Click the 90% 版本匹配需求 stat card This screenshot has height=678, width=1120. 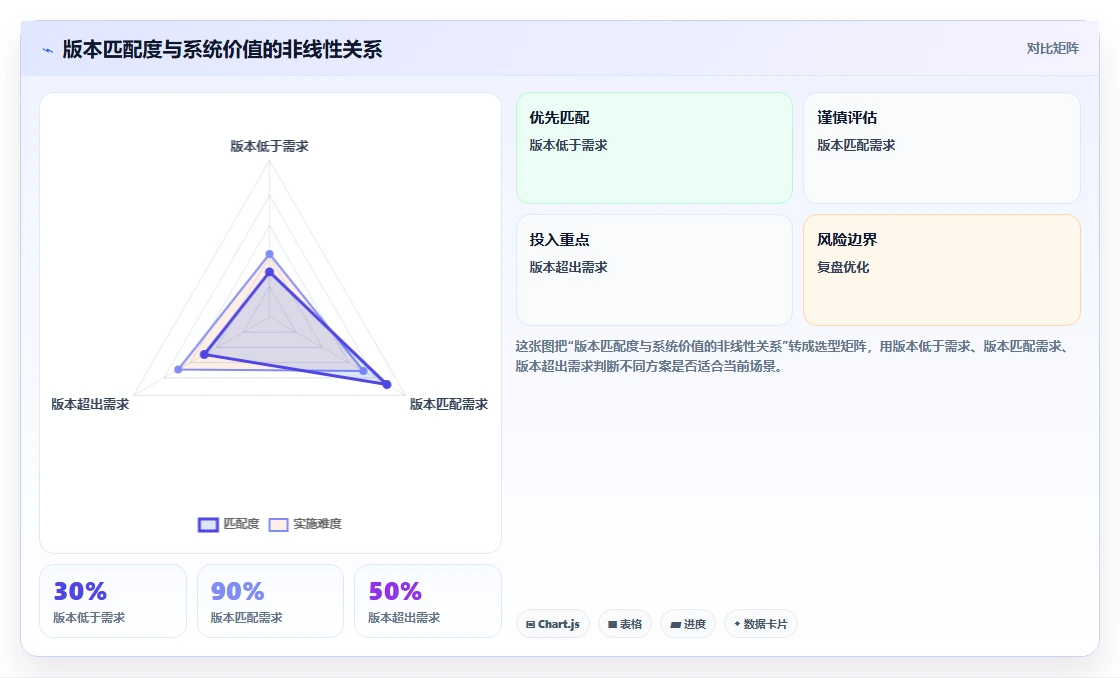(x=270, y=601)
